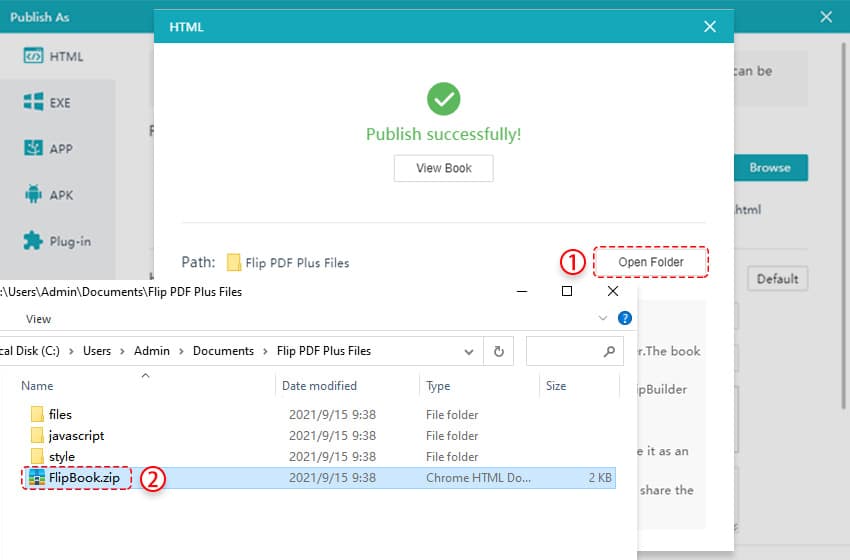Switch to the HTML publish tab
850x560 pixels.
[57, 56]
